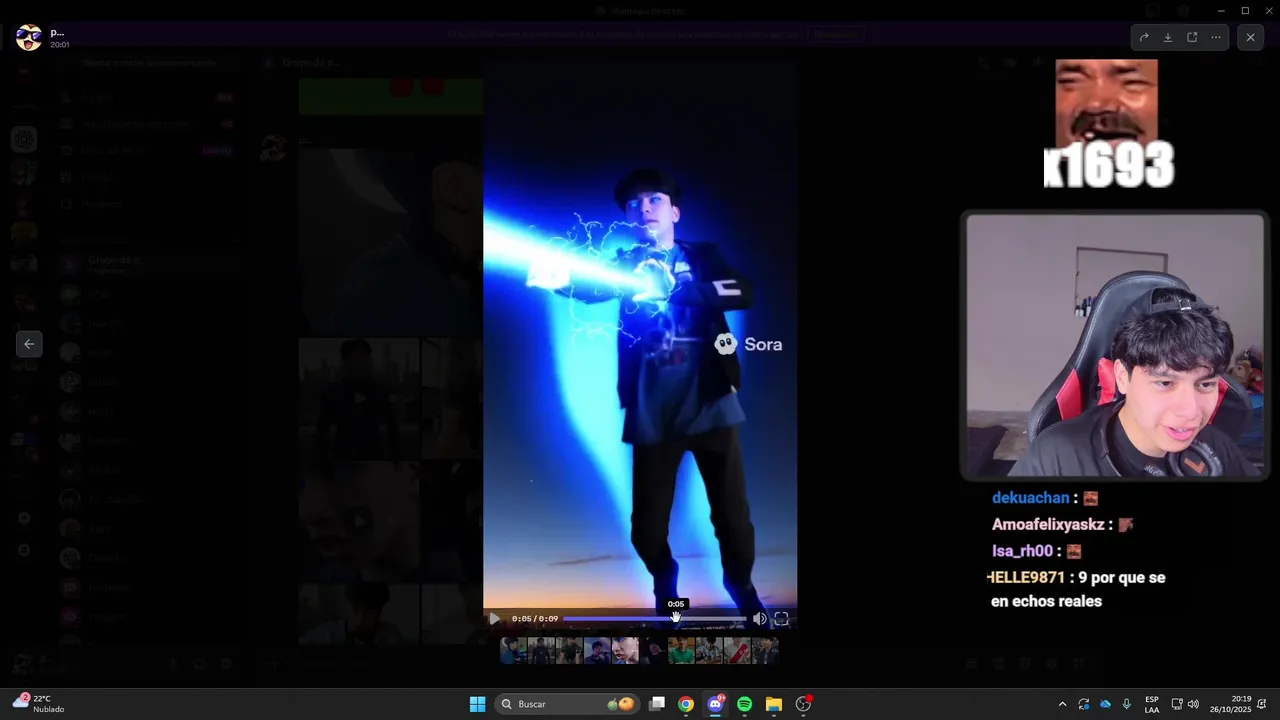Open Discord from the taskbar
The image size is (1280, 720).
[715, 704]
